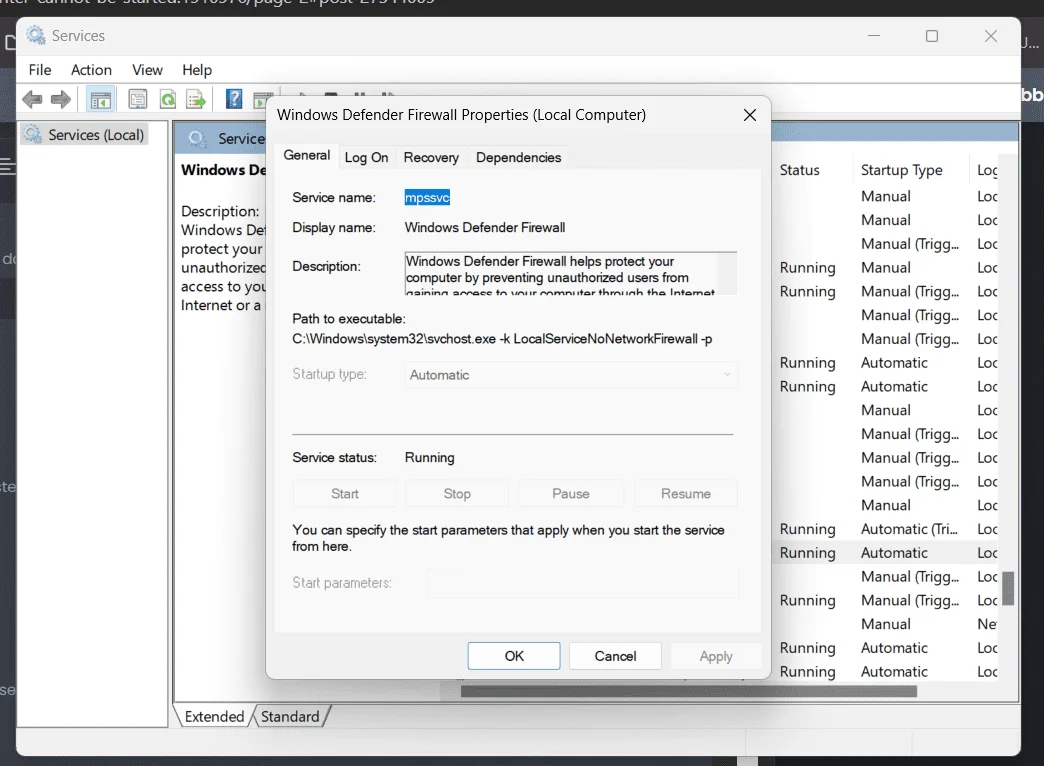Click the Start service button
1044x766 pixels.
[x=344, y=494]
